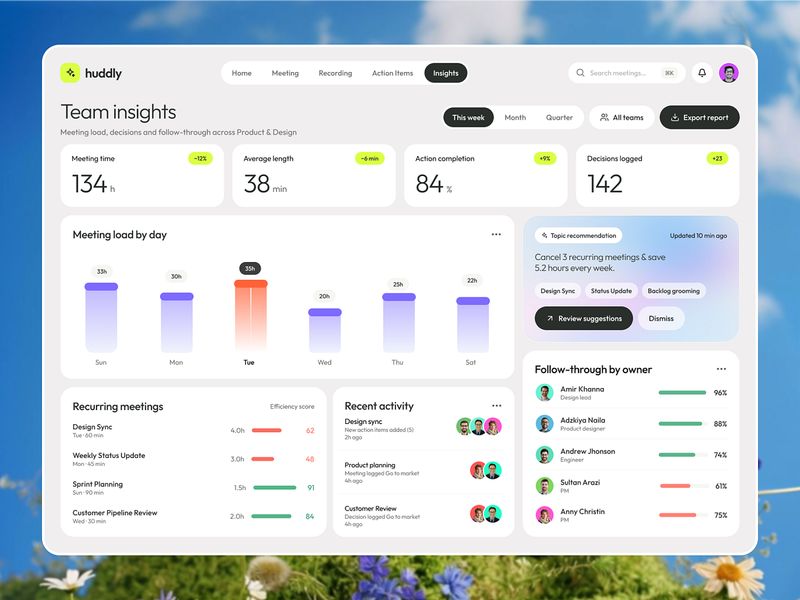Screen dimensions: 800x600
Task: Switch range to Quarter
Action: [559, 117]
